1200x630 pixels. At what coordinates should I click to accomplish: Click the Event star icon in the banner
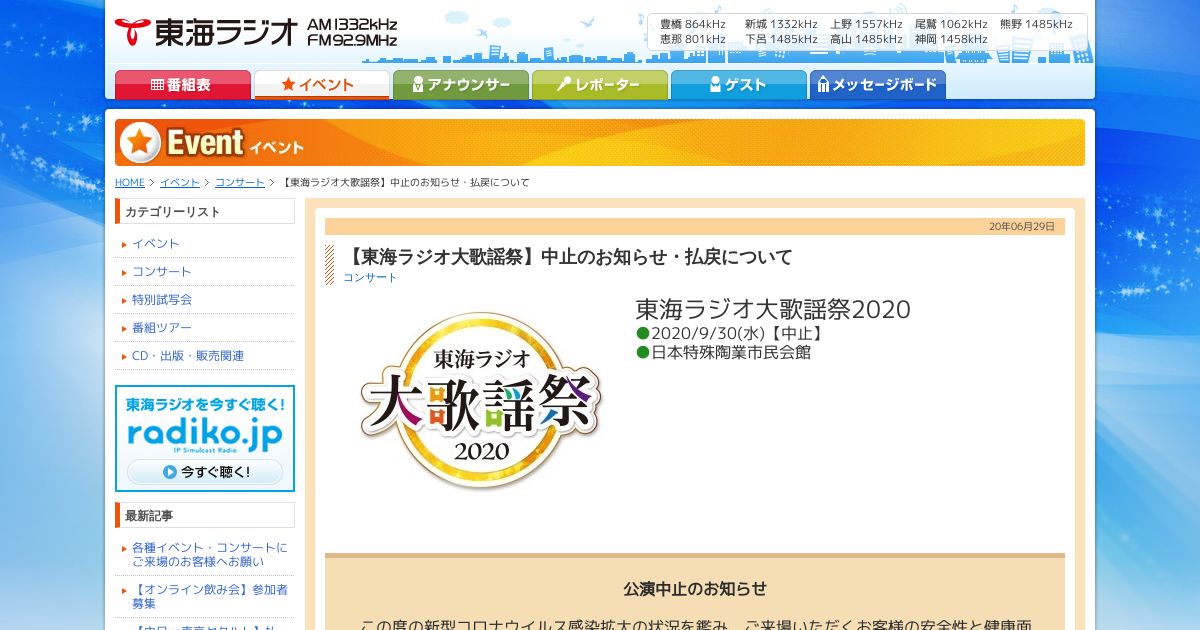(x=140, y=143)
